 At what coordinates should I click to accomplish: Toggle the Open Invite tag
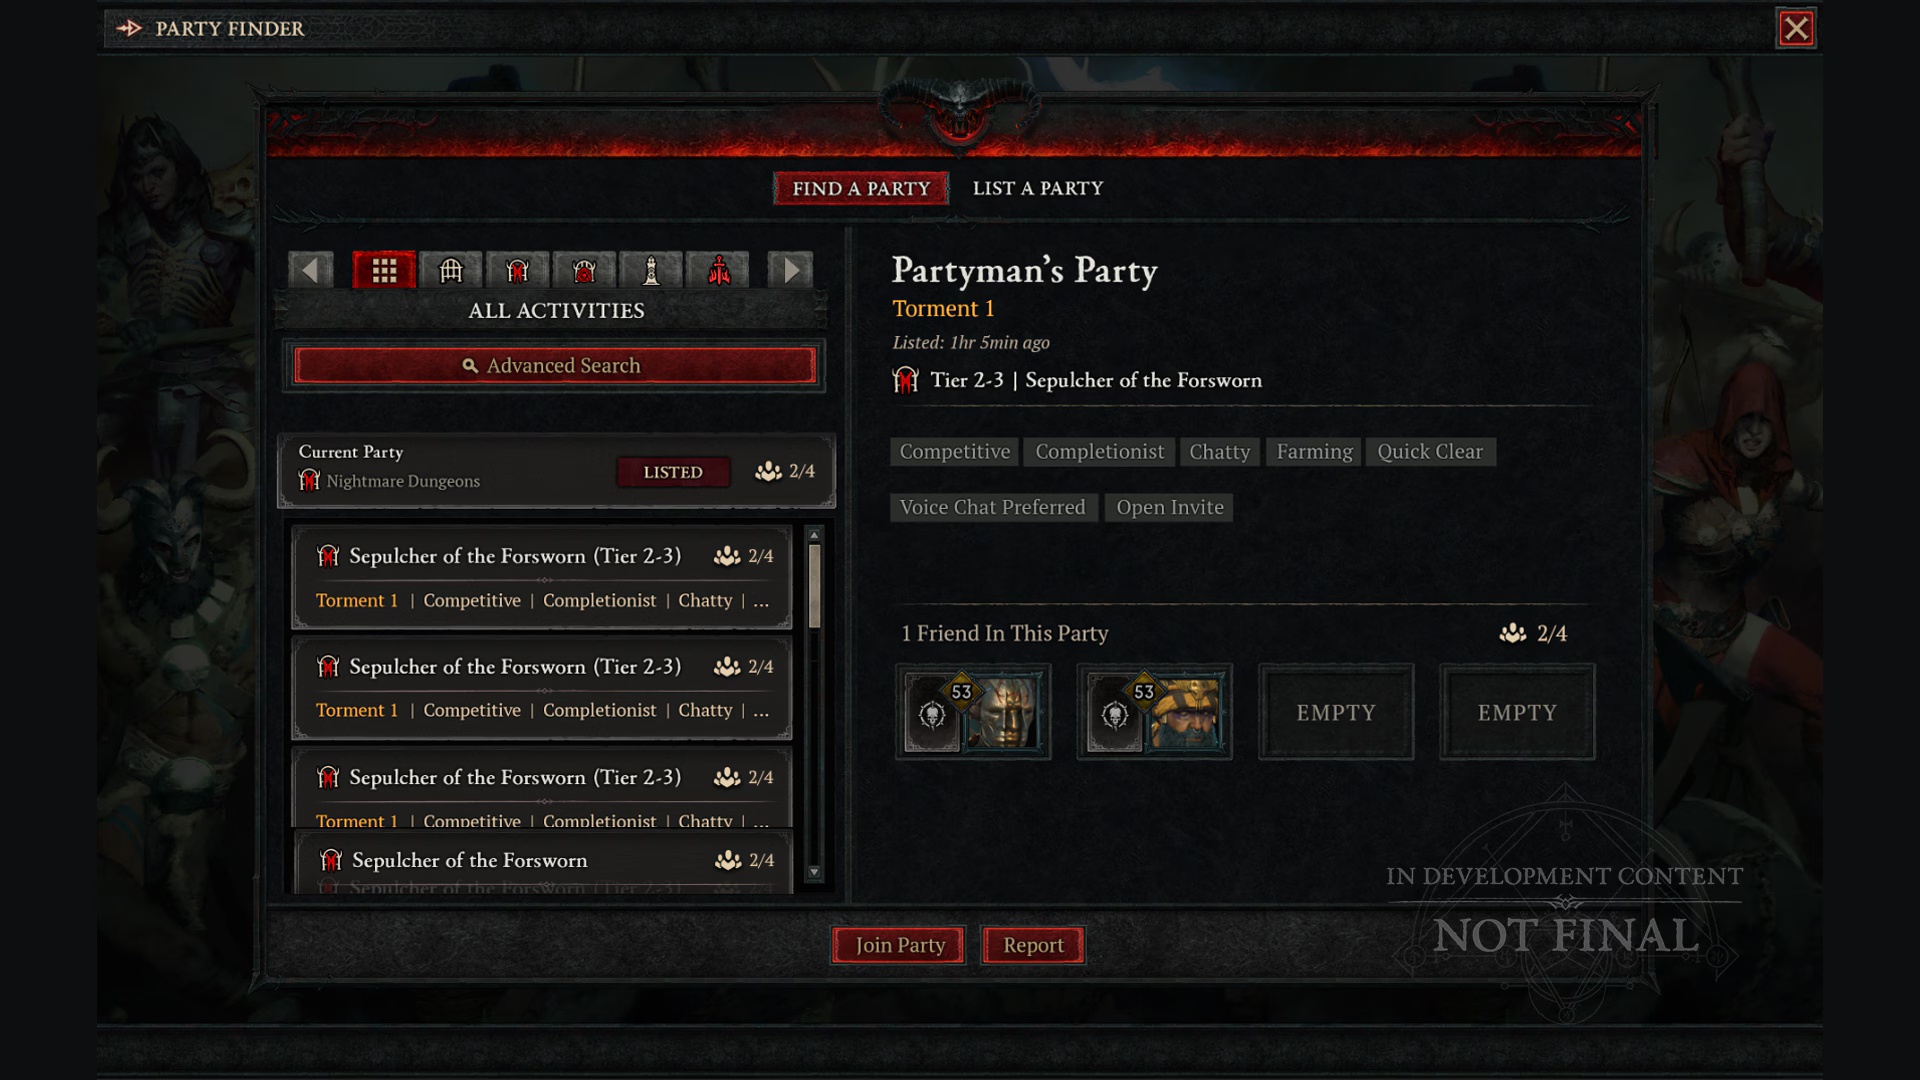[x=1168, y=506]
